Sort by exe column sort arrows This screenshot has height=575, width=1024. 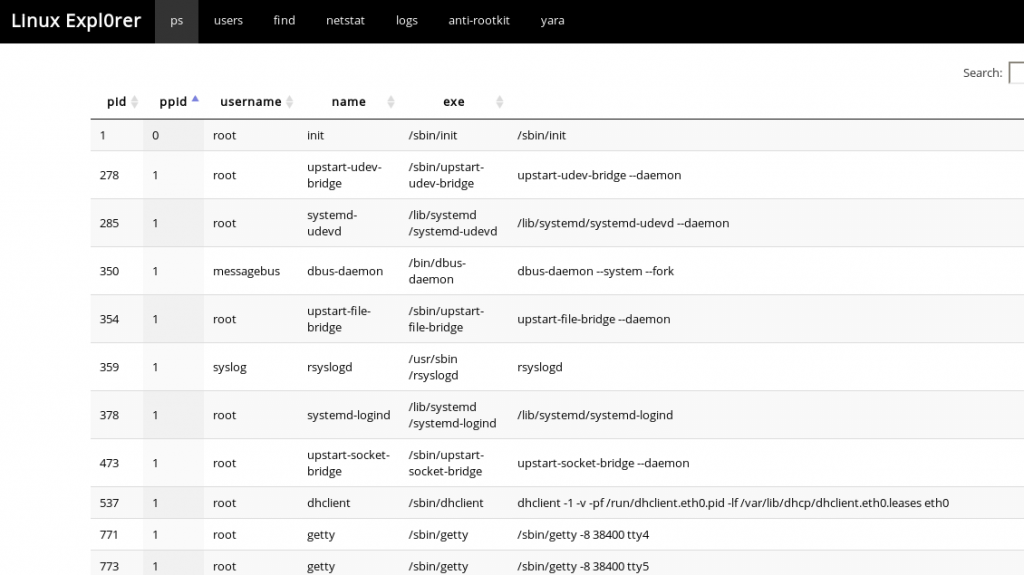pyautogui.click(x=499, y=102)
